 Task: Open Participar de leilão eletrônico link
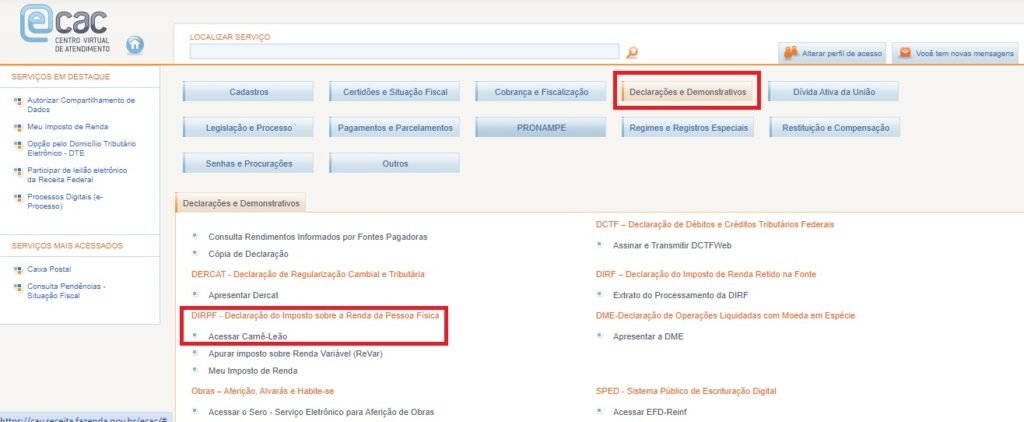(77, 174)
